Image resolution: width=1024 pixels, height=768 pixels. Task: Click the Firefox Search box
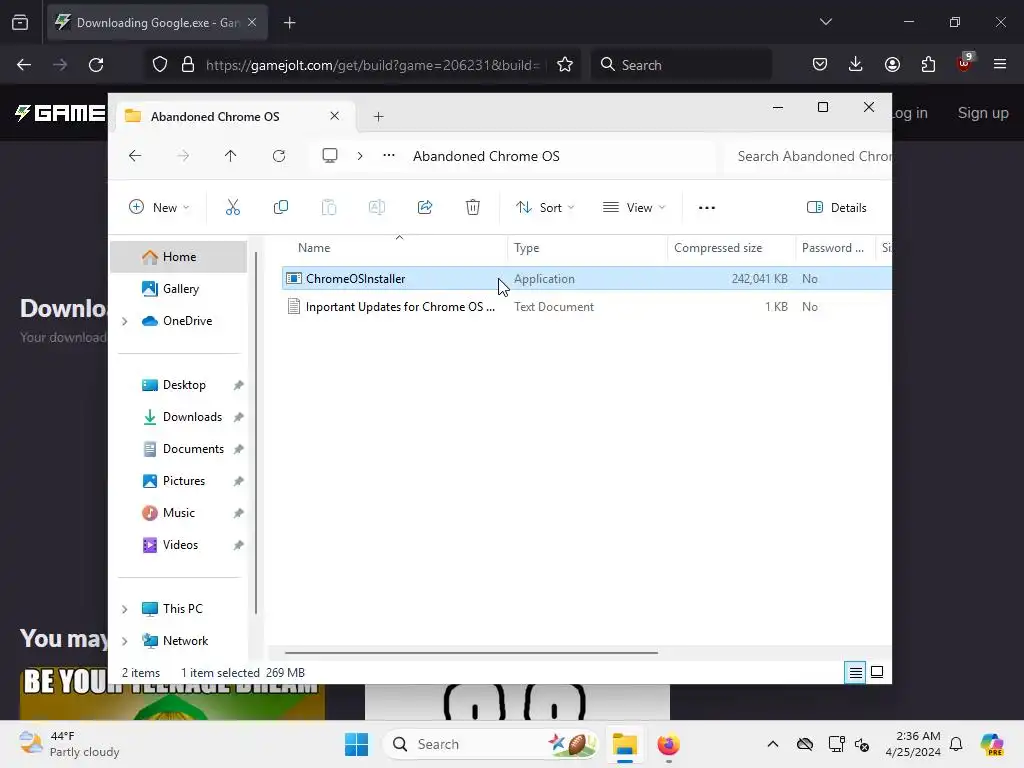click(x=681, y=65)
